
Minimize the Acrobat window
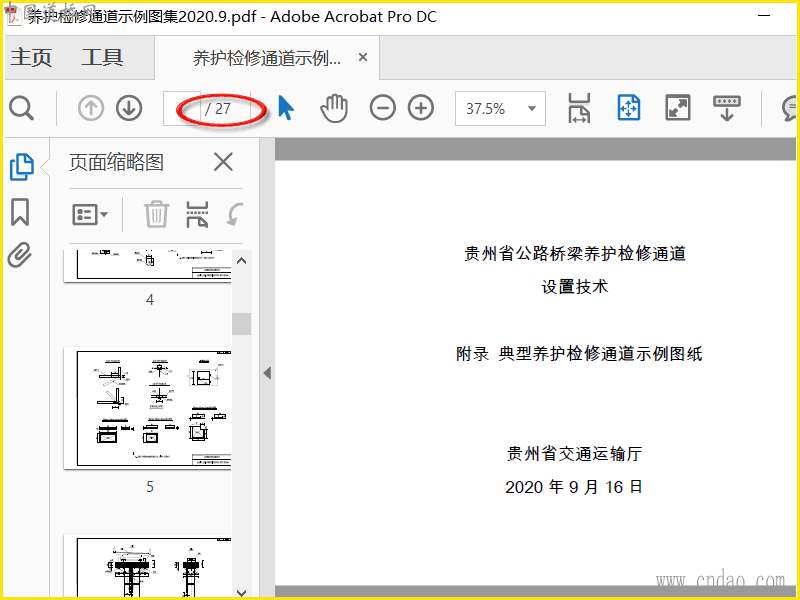(764, 16)
